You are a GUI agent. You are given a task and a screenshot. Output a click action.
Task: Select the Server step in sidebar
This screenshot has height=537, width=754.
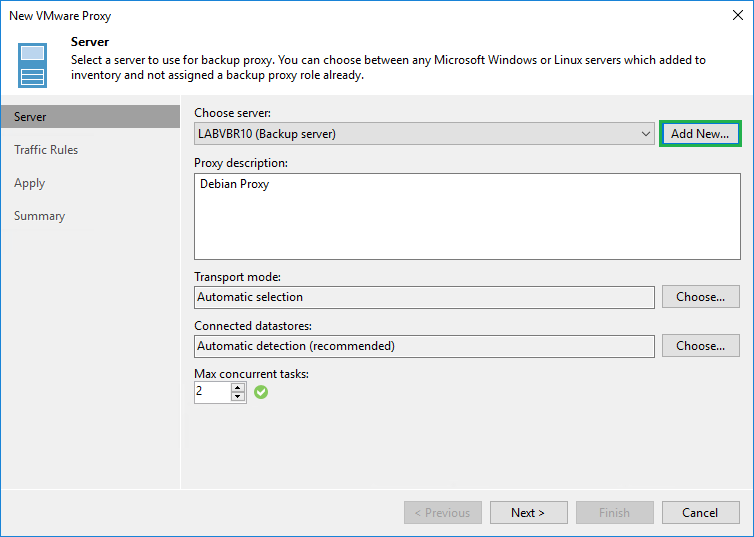point(30,117)
